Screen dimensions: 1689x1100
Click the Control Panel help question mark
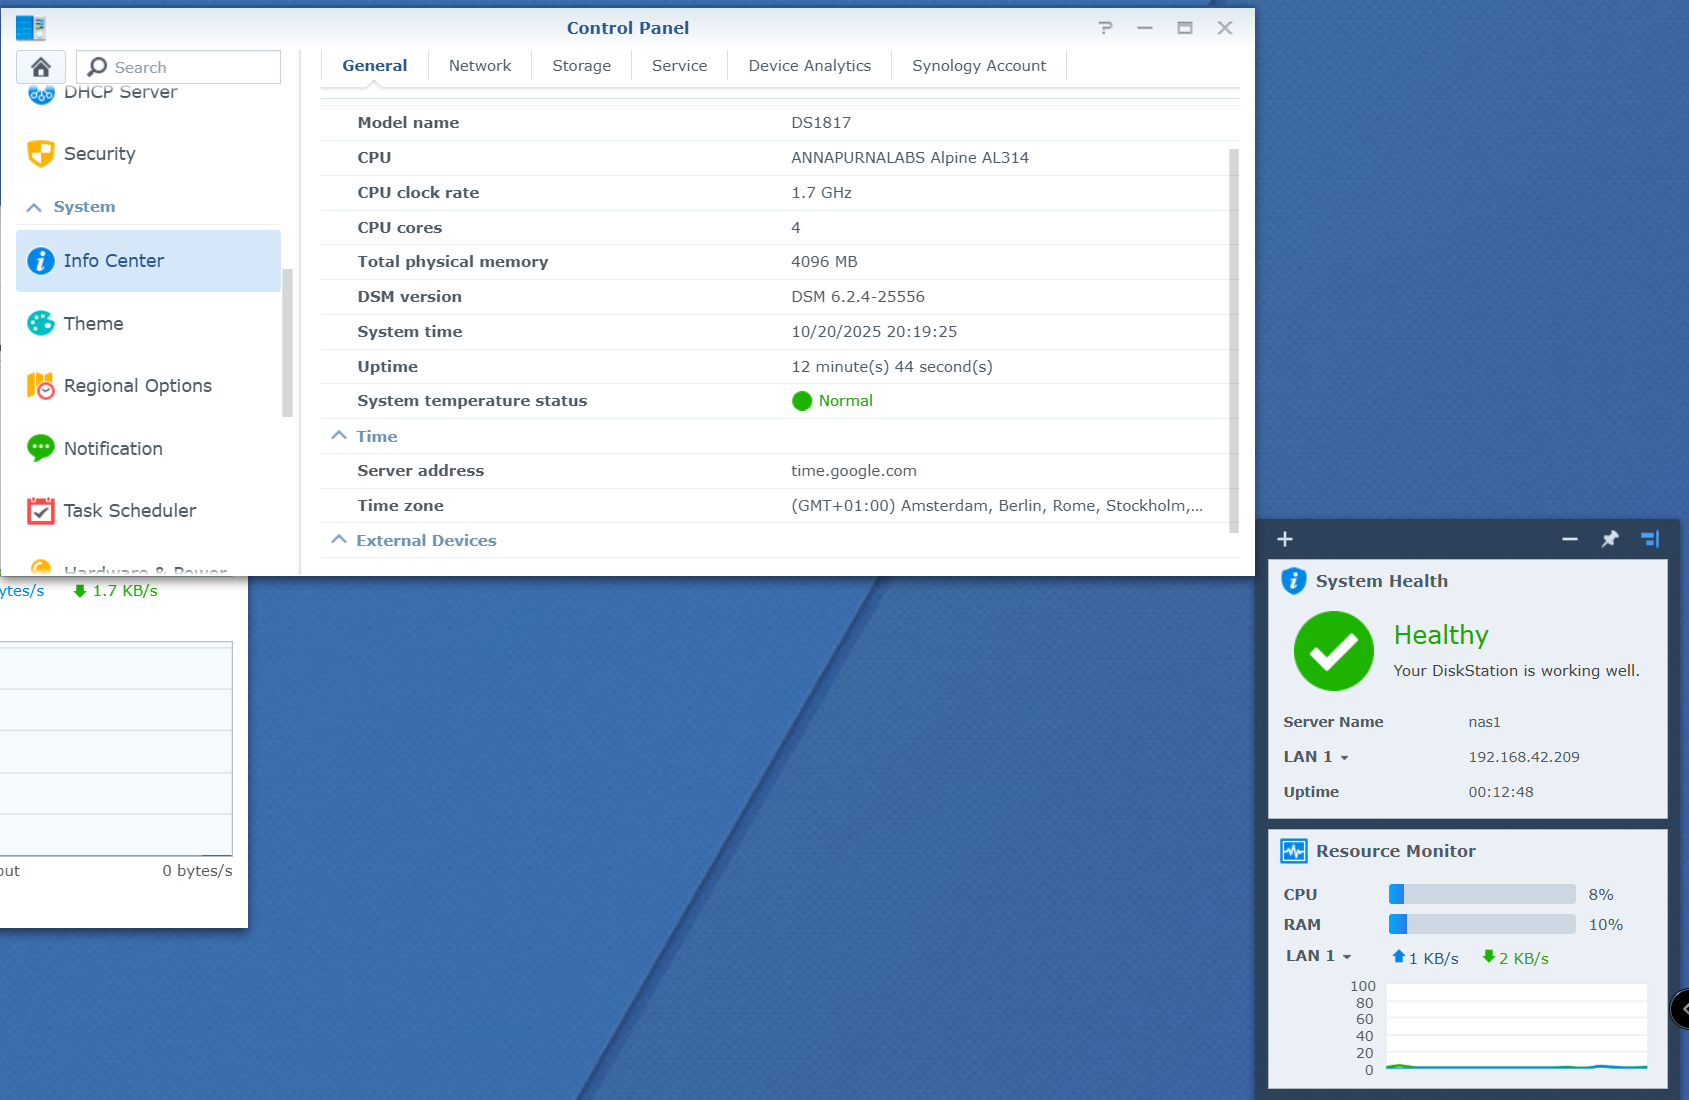pyautogui.click(x=1105, y=28)
